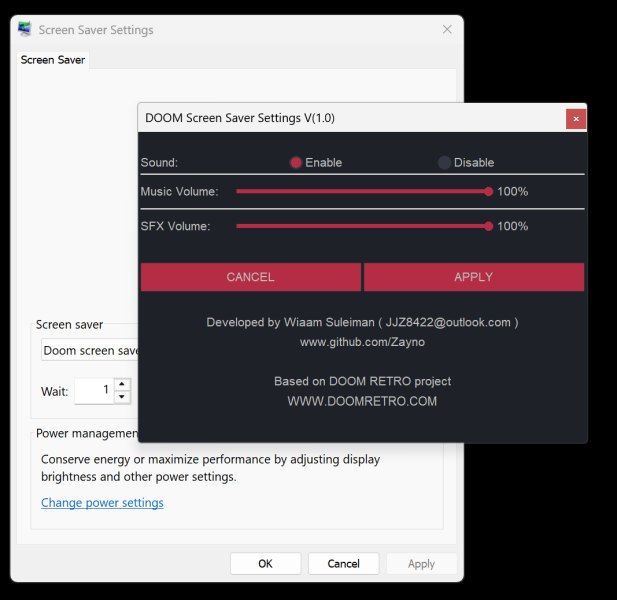Open the www.github.com/Zayno link

(x=361, y=342)
